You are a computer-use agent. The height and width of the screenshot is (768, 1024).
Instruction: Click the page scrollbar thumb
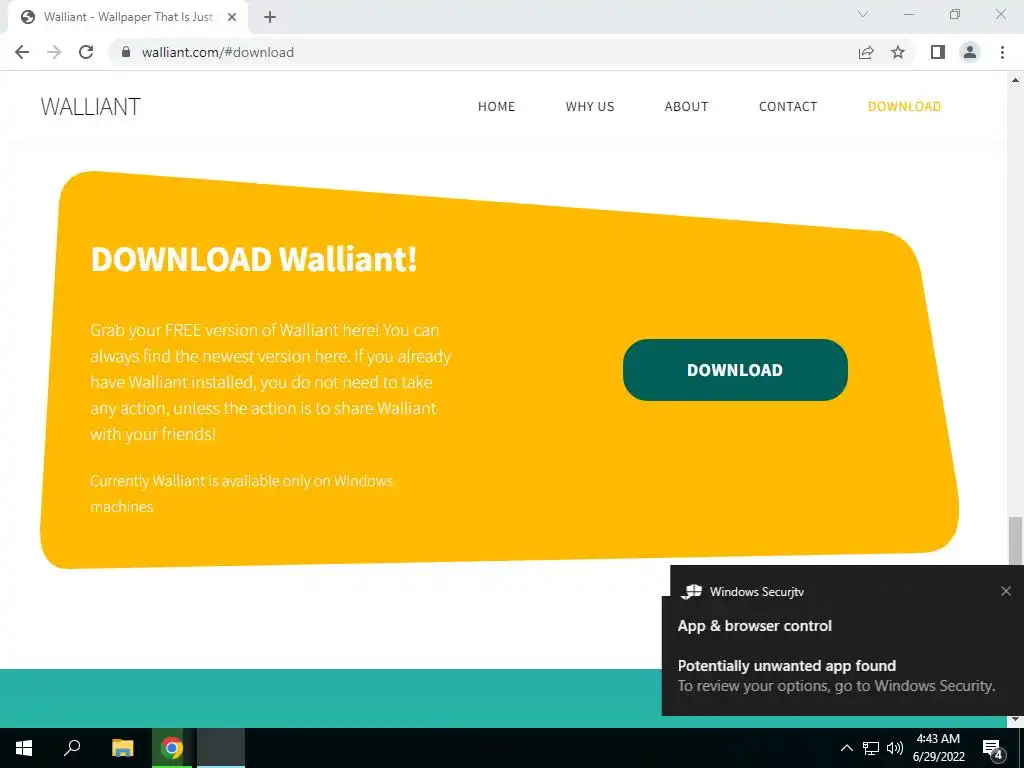(1015, 540)
